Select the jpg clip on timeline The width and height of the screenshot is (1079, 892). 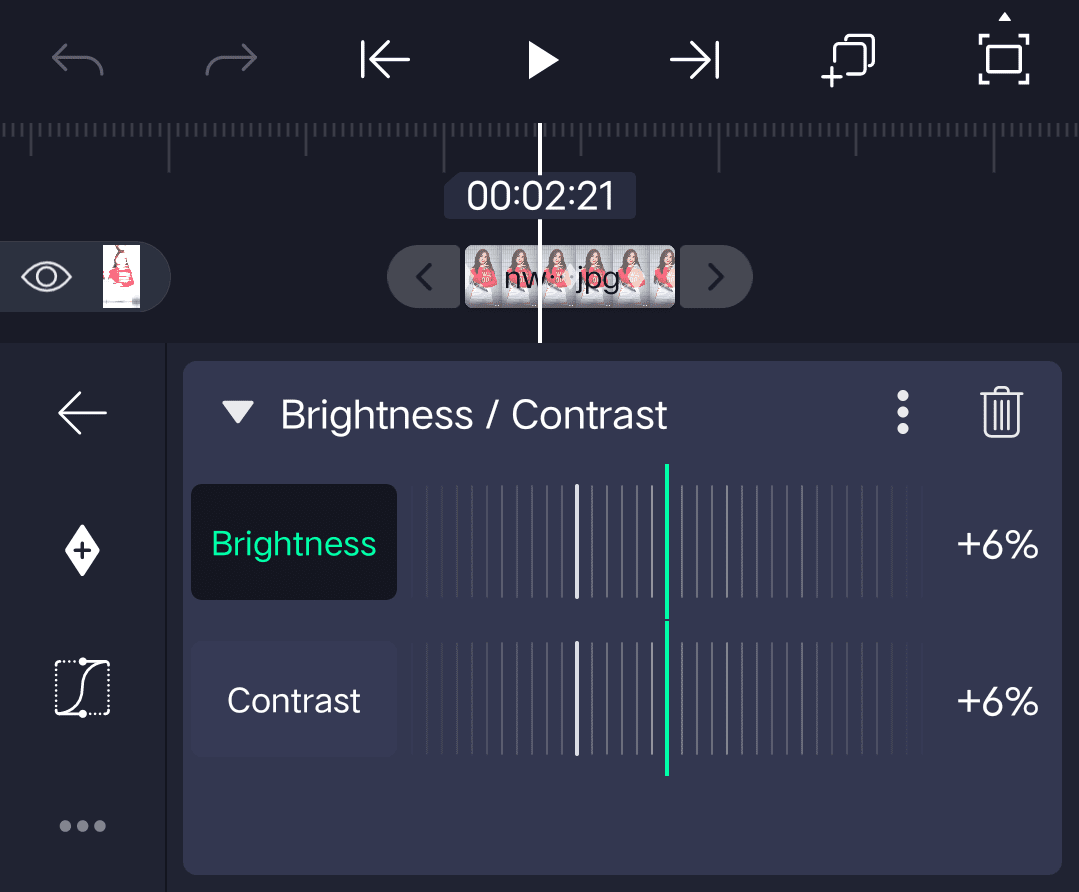[570, 277]
